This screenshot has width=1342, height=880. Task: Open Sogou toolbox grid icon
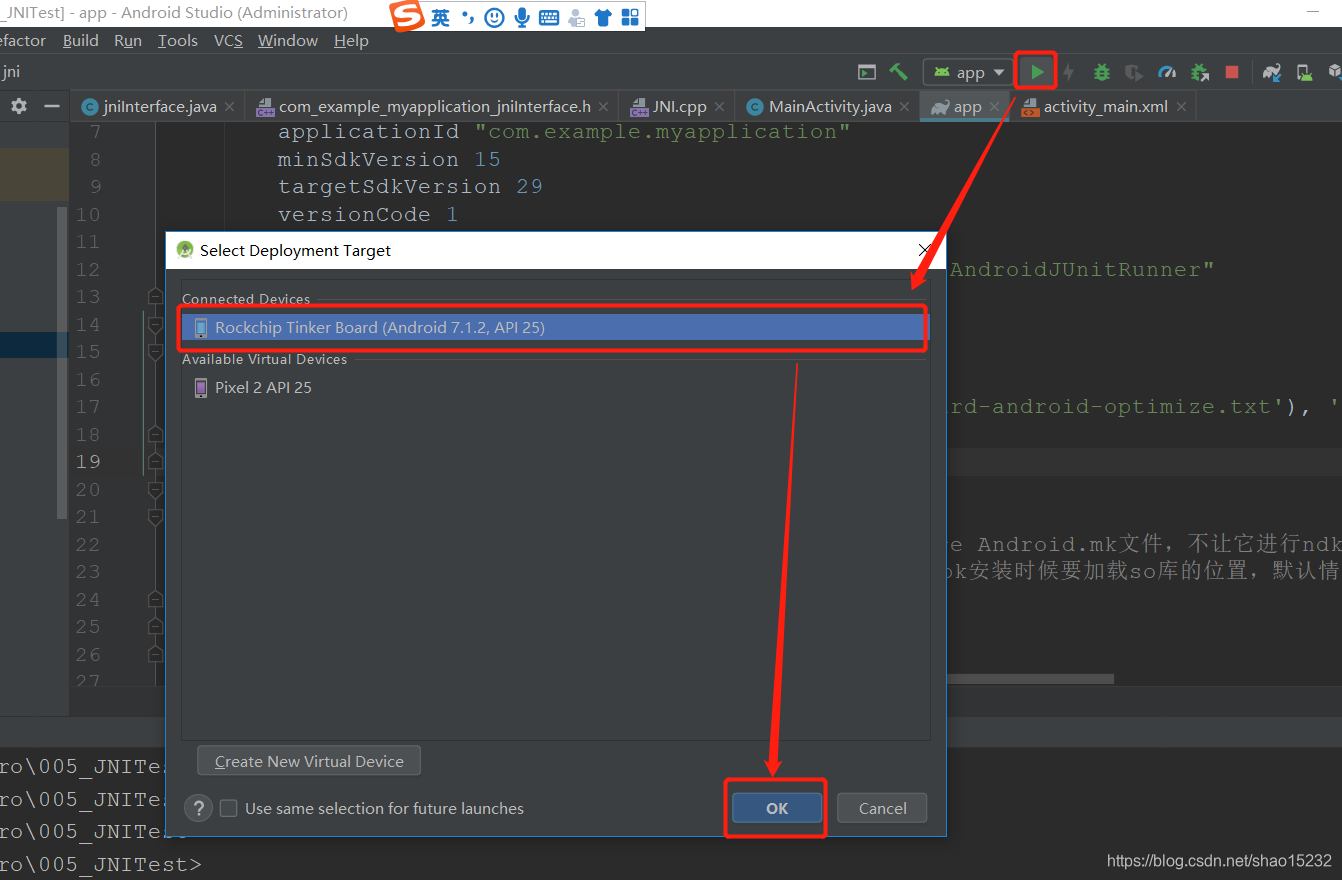pyautogui.click(x=630, y=18)
